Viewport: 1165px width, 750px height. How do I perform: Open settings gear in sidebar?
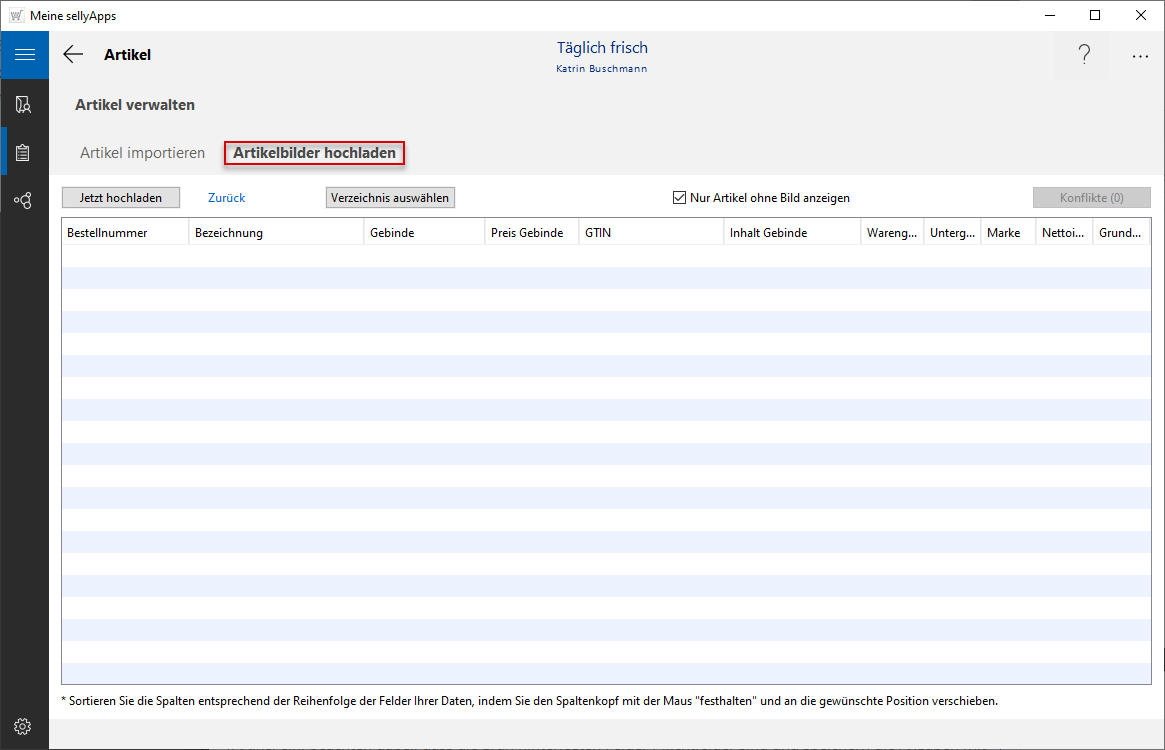(24, 726)
